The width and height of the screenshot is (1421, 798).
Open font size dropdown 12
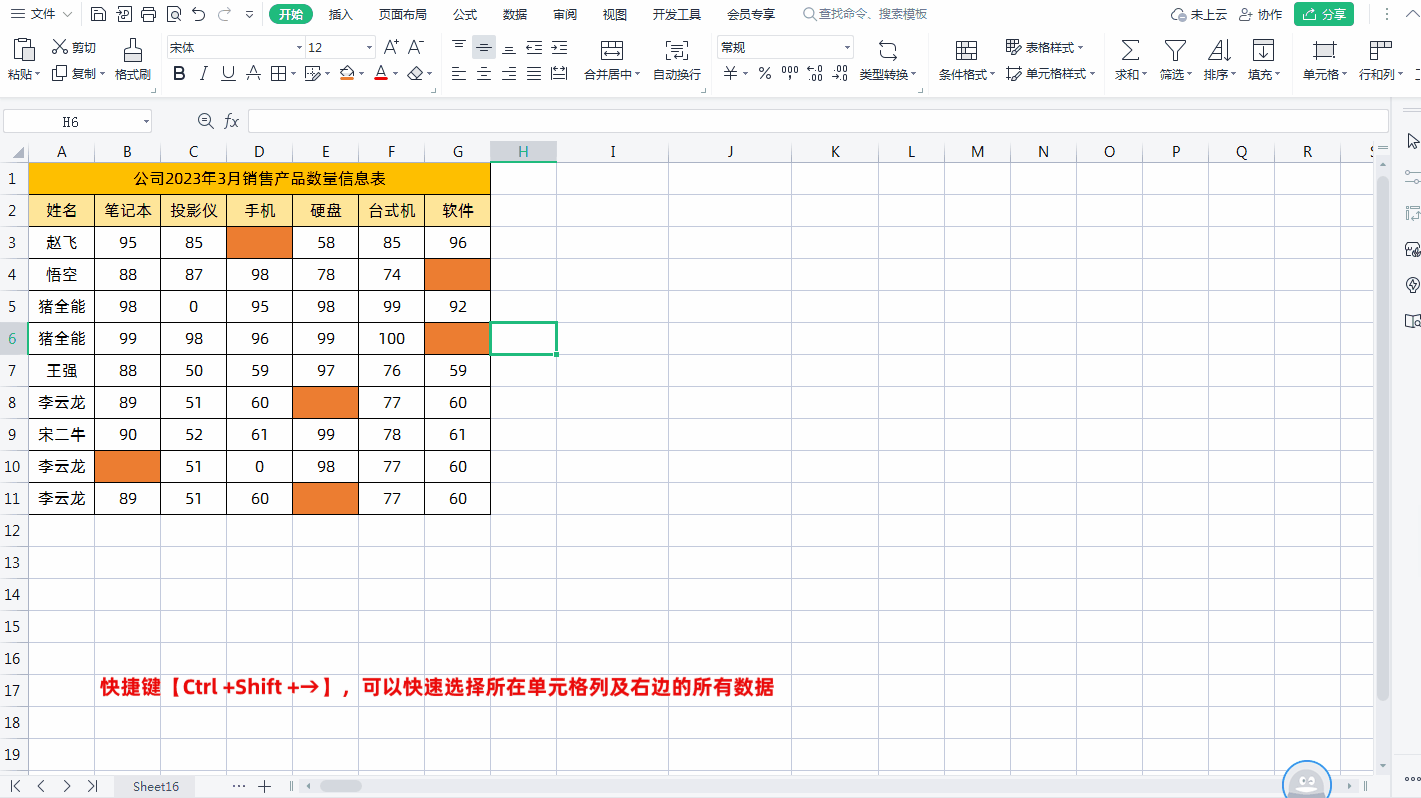pyautogui.click(x=369, y=48)
